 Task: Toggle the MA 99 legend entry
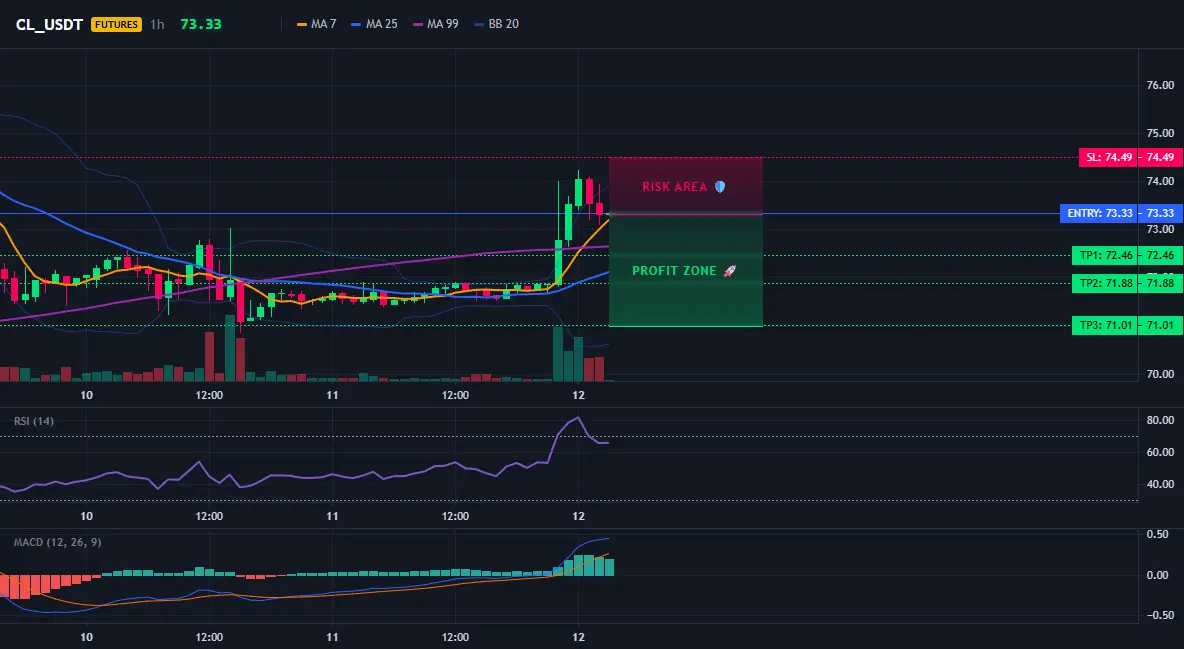(436, 24)
